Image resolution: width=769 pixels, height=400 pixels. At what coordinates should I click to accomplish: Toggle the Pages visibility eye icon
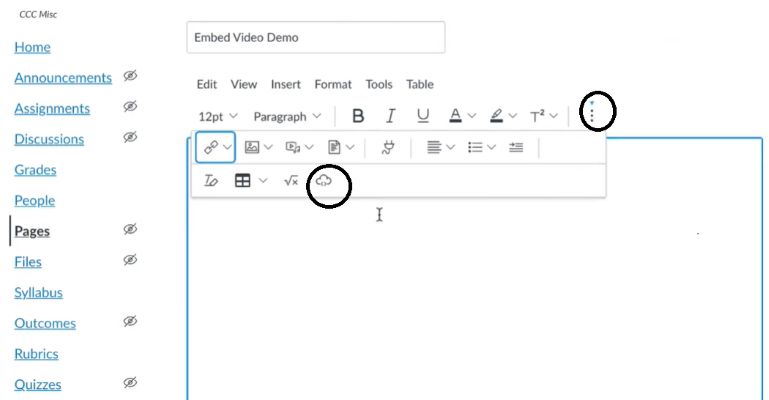[x=130, y=229]
